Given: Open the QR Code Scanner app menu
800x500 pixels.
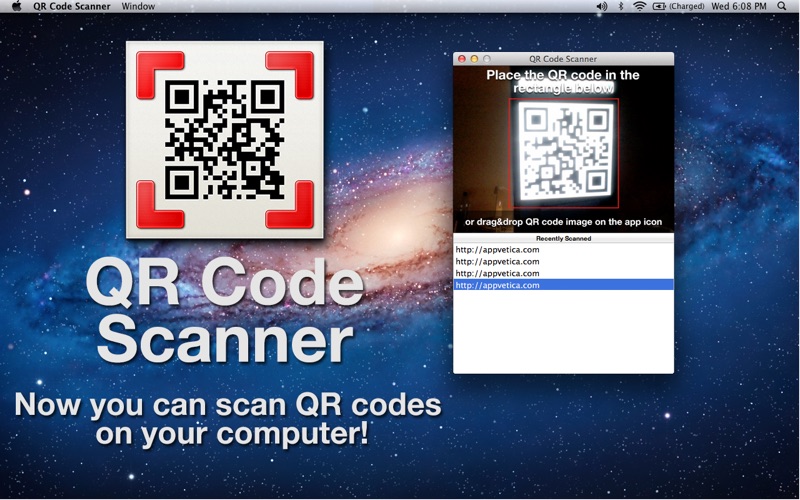Looking at the screenshot, I should [x=71, y=6].
